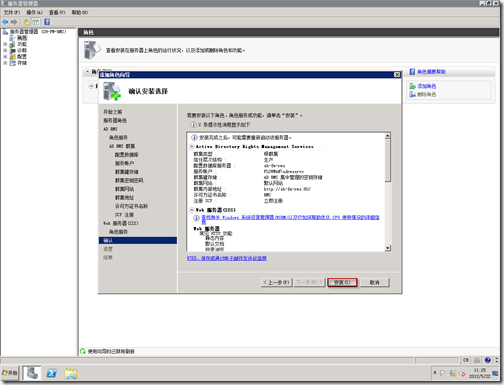Click the summary list scroll down arrow

coord(388,248)
